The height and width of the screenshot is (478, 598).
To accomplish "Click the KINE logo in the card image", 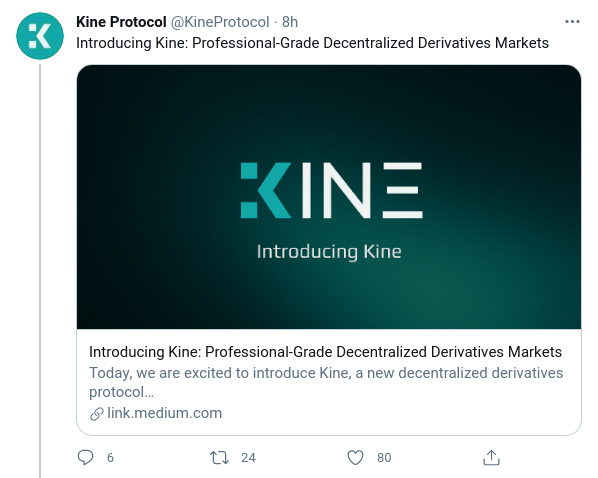I will 331,190.
